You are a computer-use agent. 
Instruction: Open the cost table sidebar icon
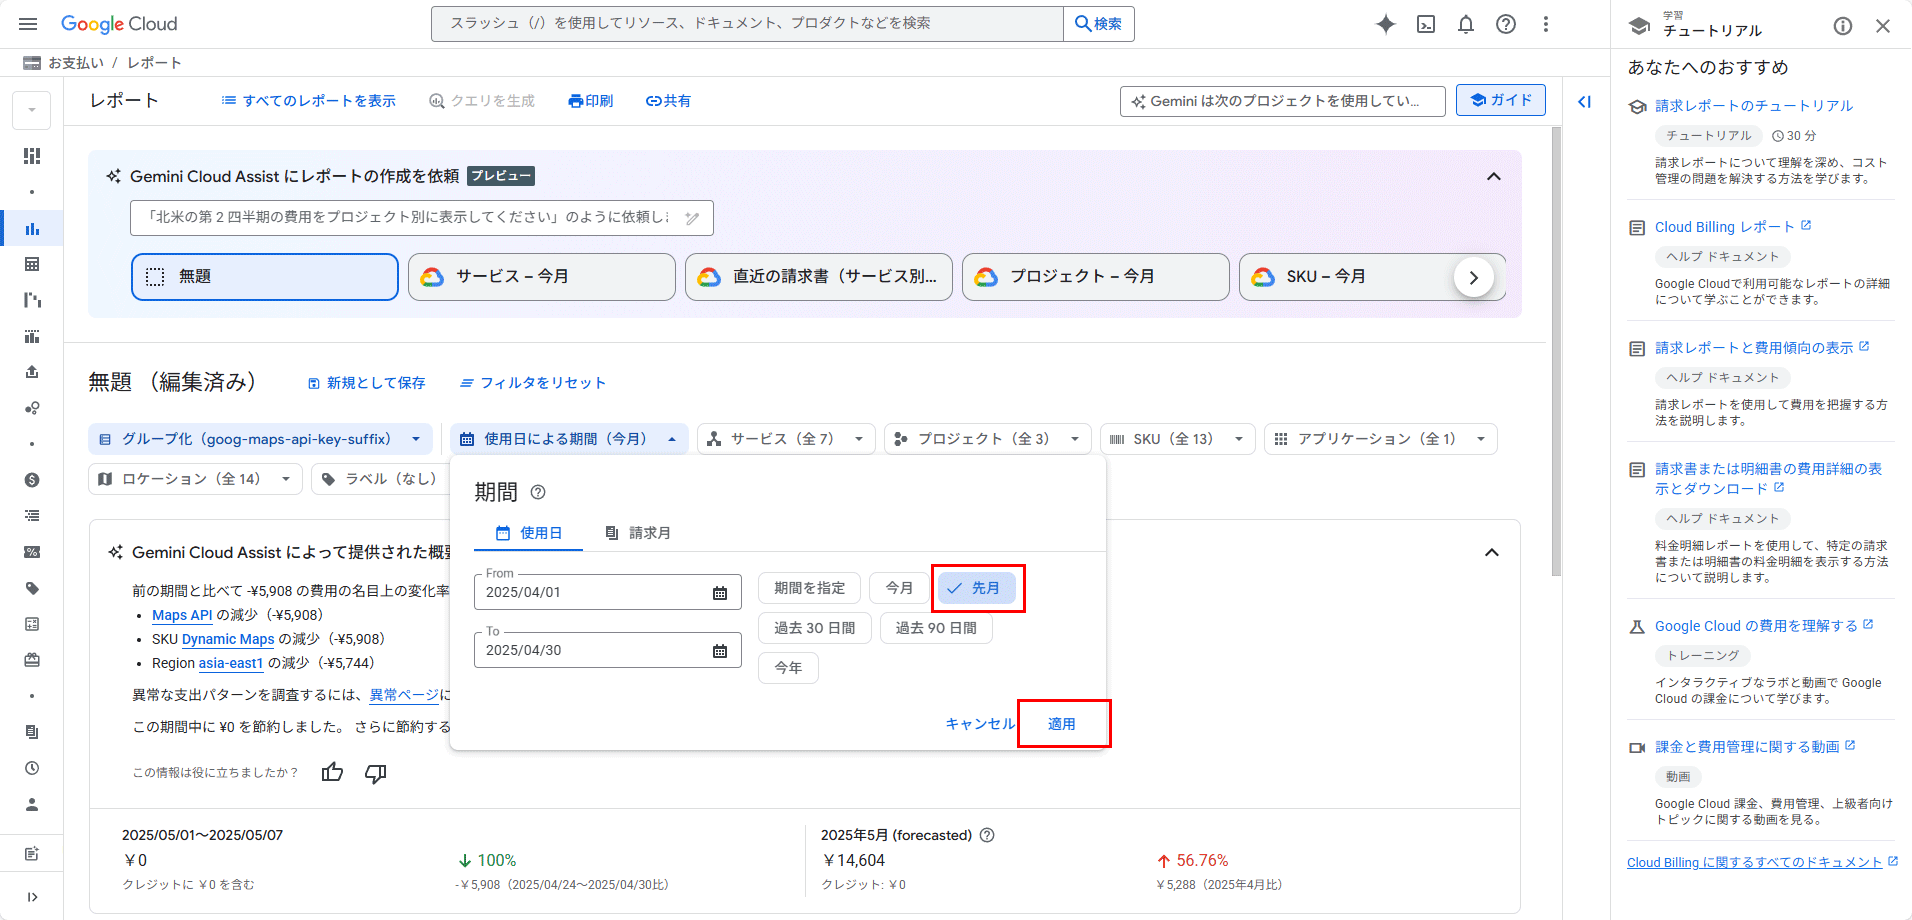[x=32, y=264]
